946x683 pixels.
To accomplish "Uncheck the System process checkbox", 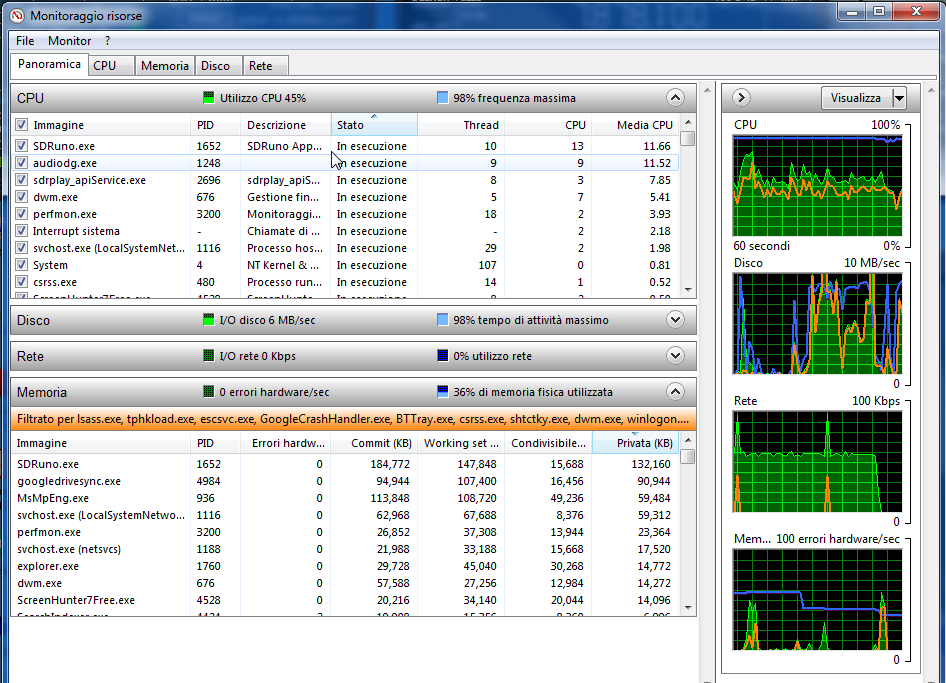I will pyautogui.click(x=22, y=265).
